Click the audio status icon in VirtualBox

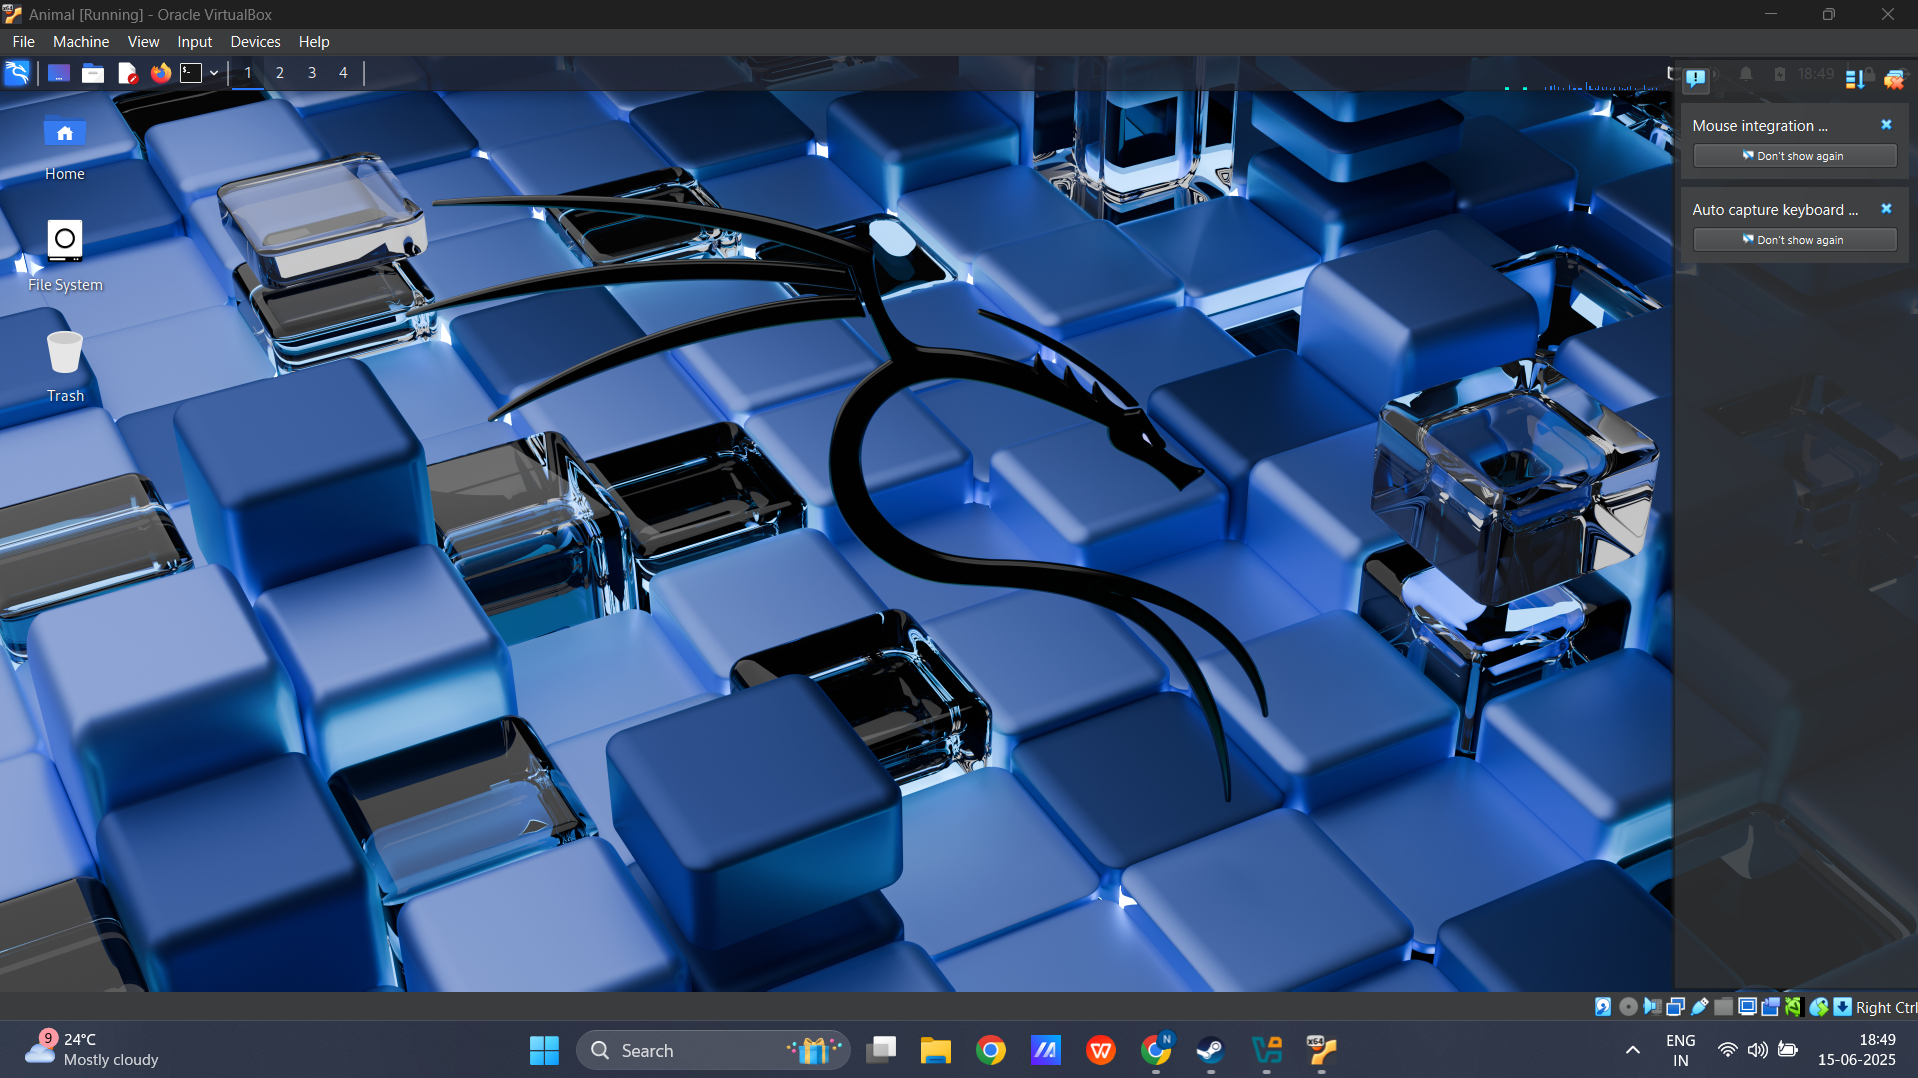tap(1652, 1007)
